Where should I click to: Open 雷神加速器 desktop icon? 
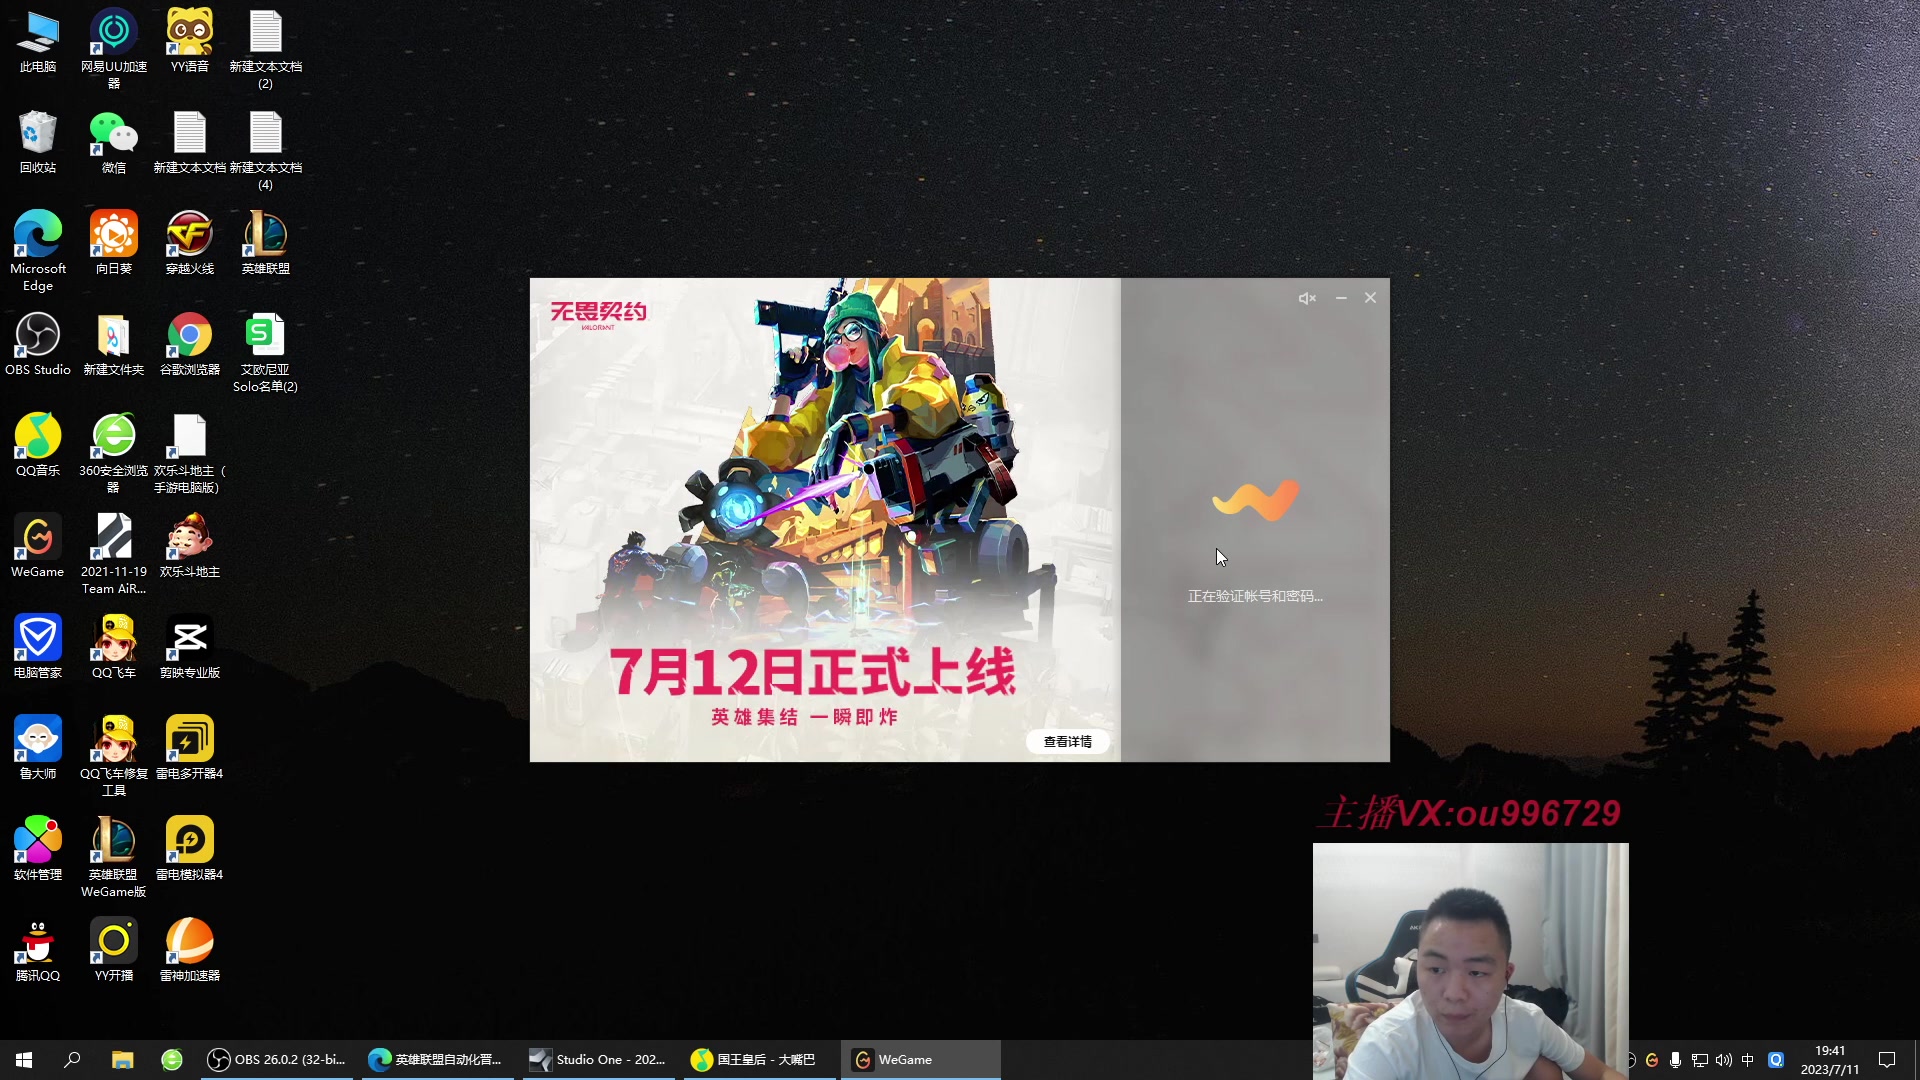(189, 940)
